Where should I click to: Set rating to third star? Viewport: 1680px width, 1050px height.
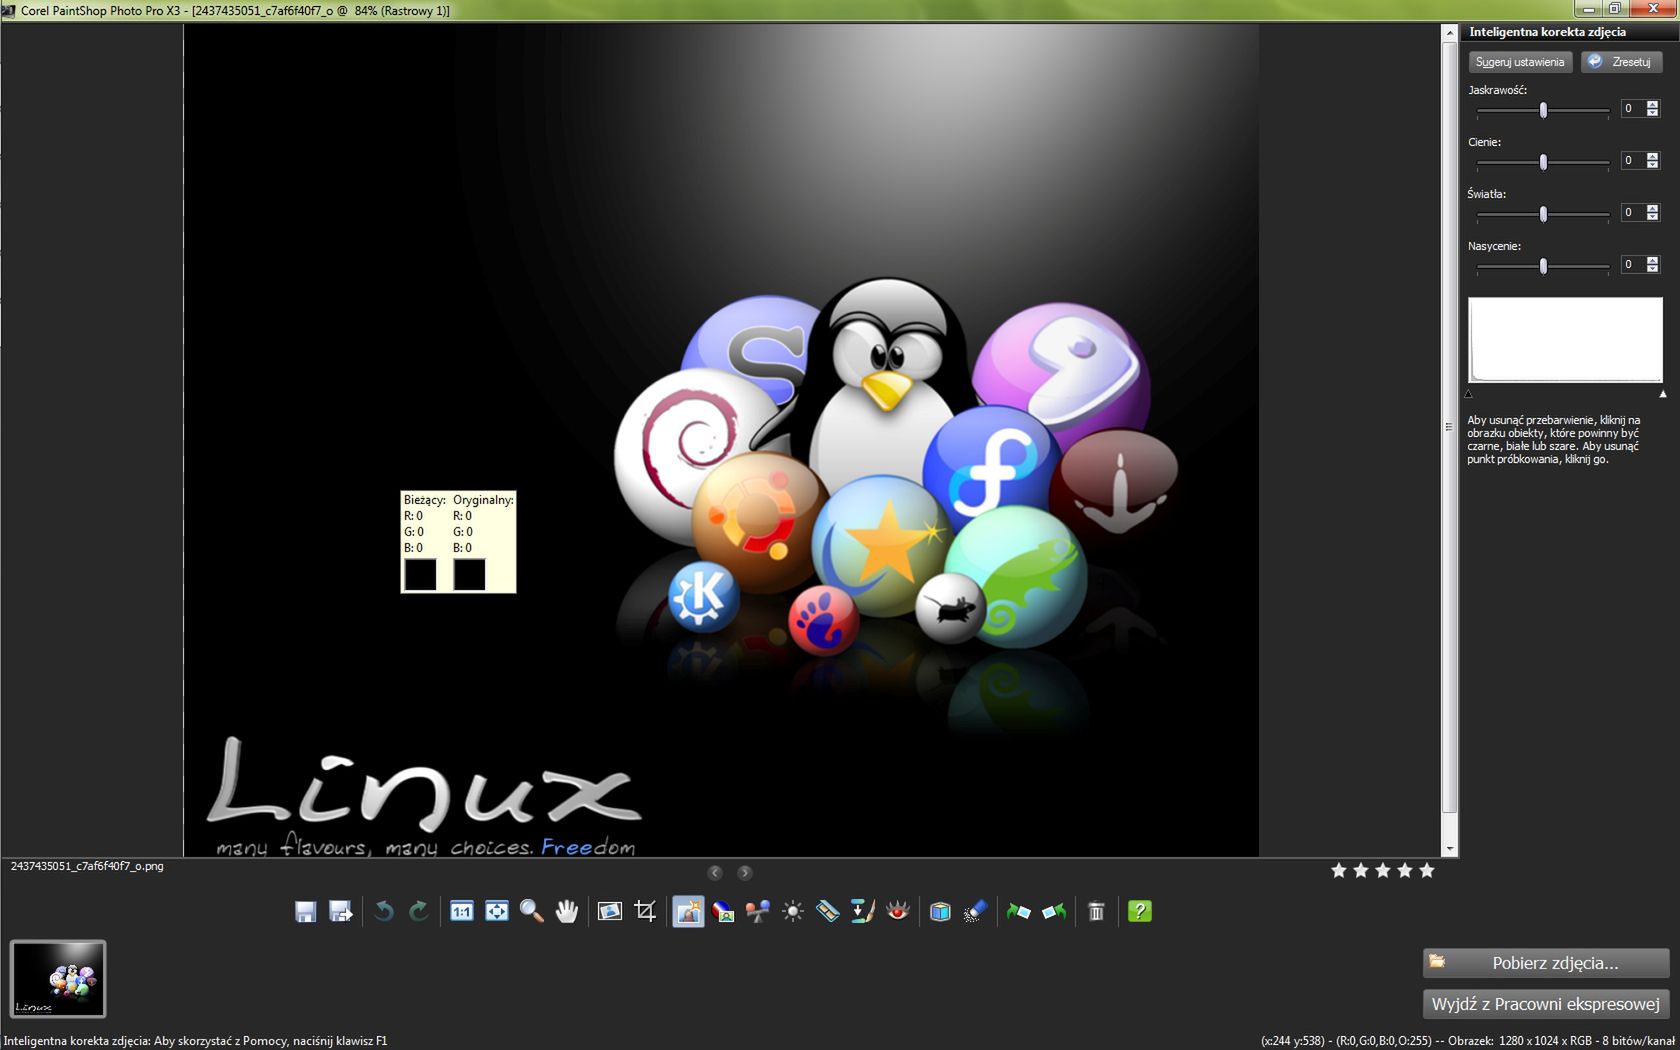click(x=1383, y=871)
